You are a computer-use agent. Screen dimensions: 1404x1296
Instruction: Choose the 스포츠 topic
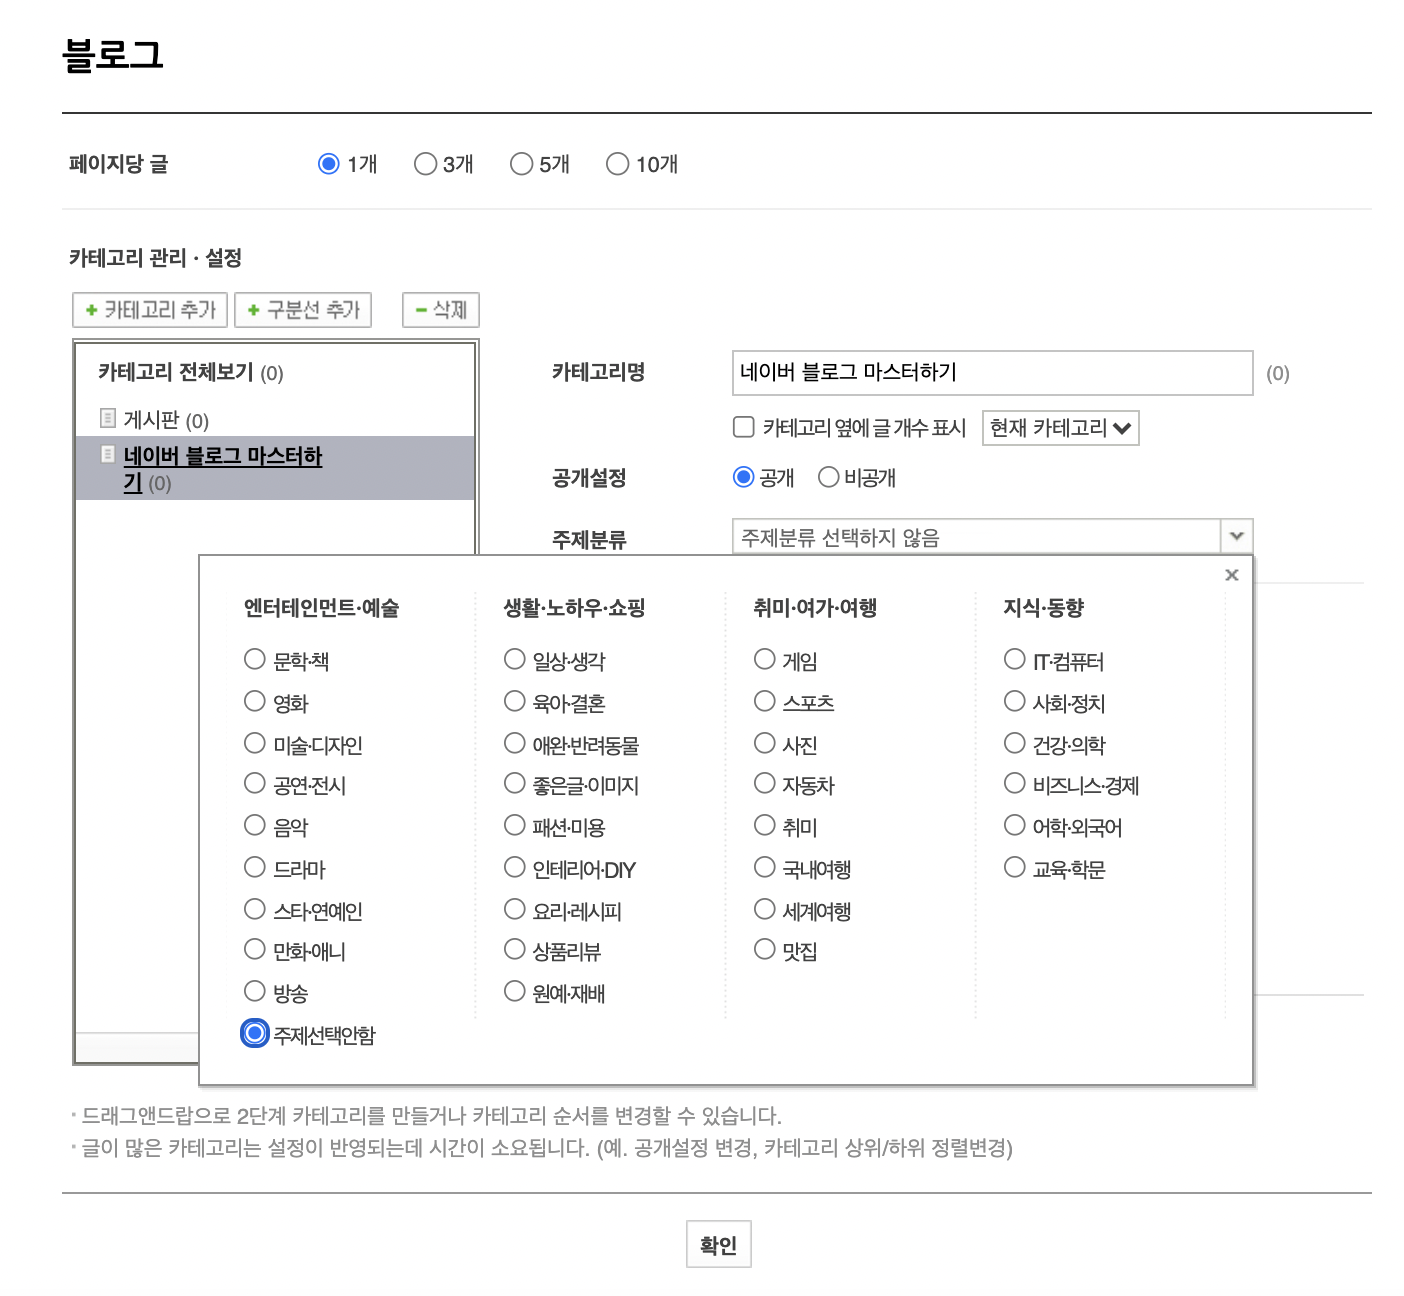(x=765, y=701)
